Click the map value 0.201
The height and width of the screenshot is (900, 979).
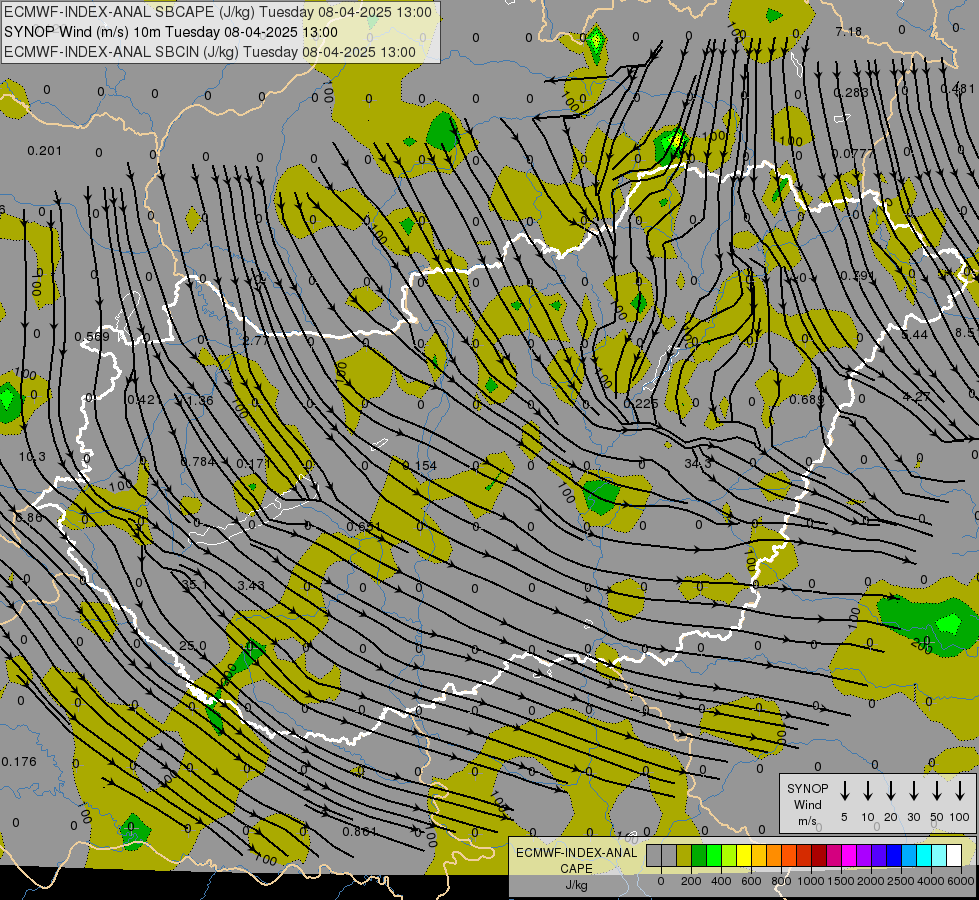point(44,151)
